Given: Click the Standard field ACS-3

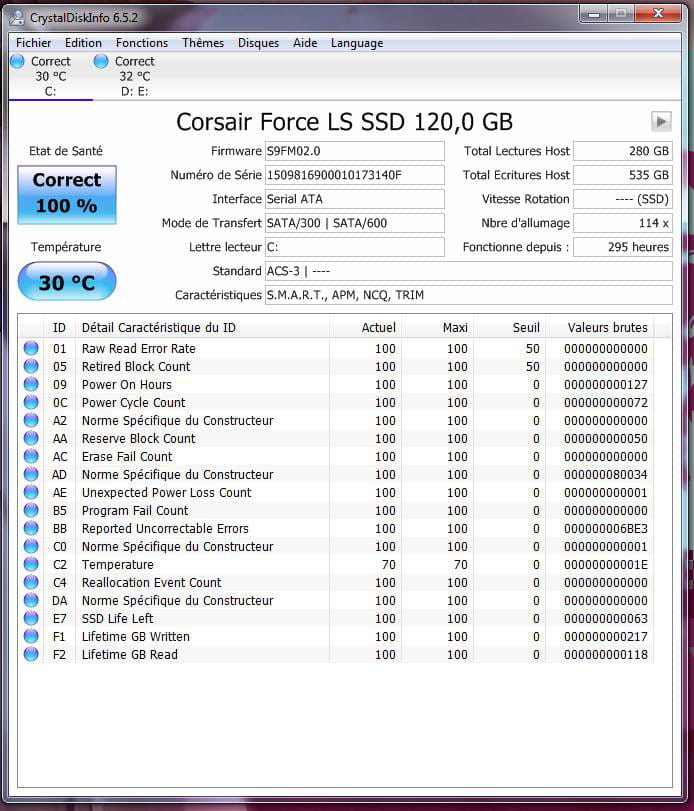Looking at the screenshot, I should point(469,271).
